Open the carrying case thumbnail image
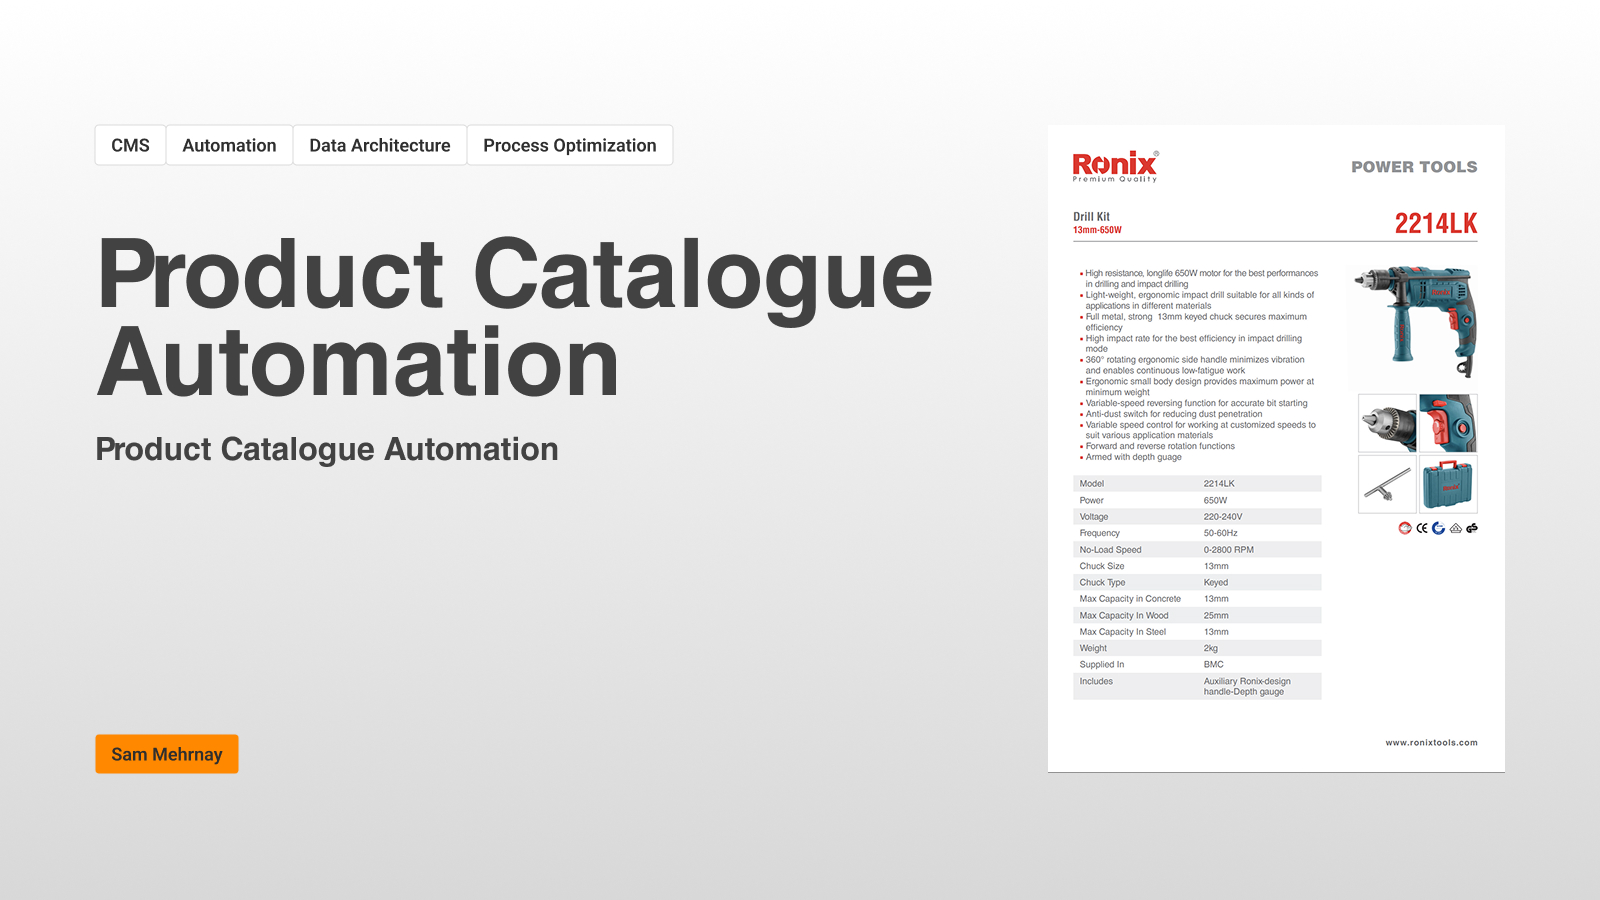This screenshot has width=1600, height=900. click(x=1448, y=484)
